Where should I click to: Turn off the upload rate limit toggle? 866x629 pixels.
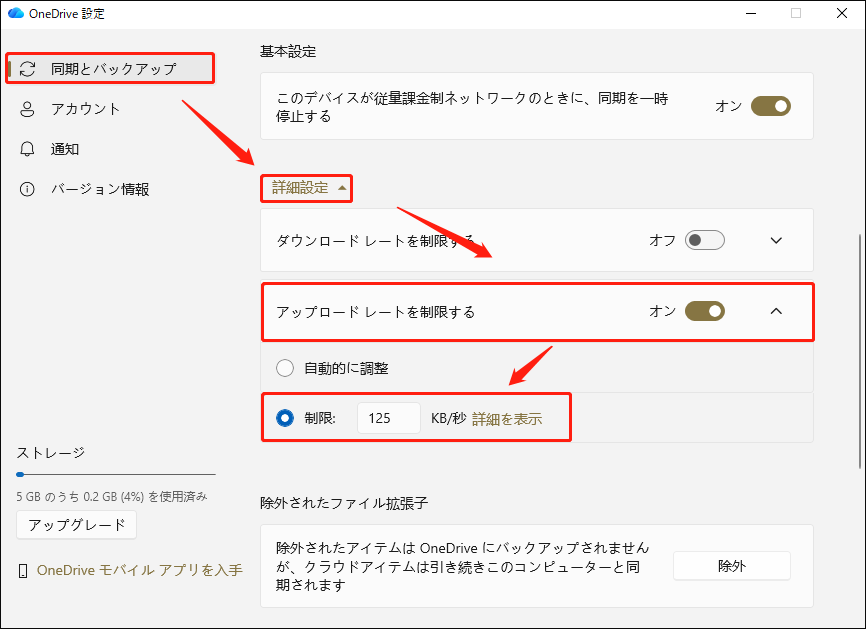705,311
